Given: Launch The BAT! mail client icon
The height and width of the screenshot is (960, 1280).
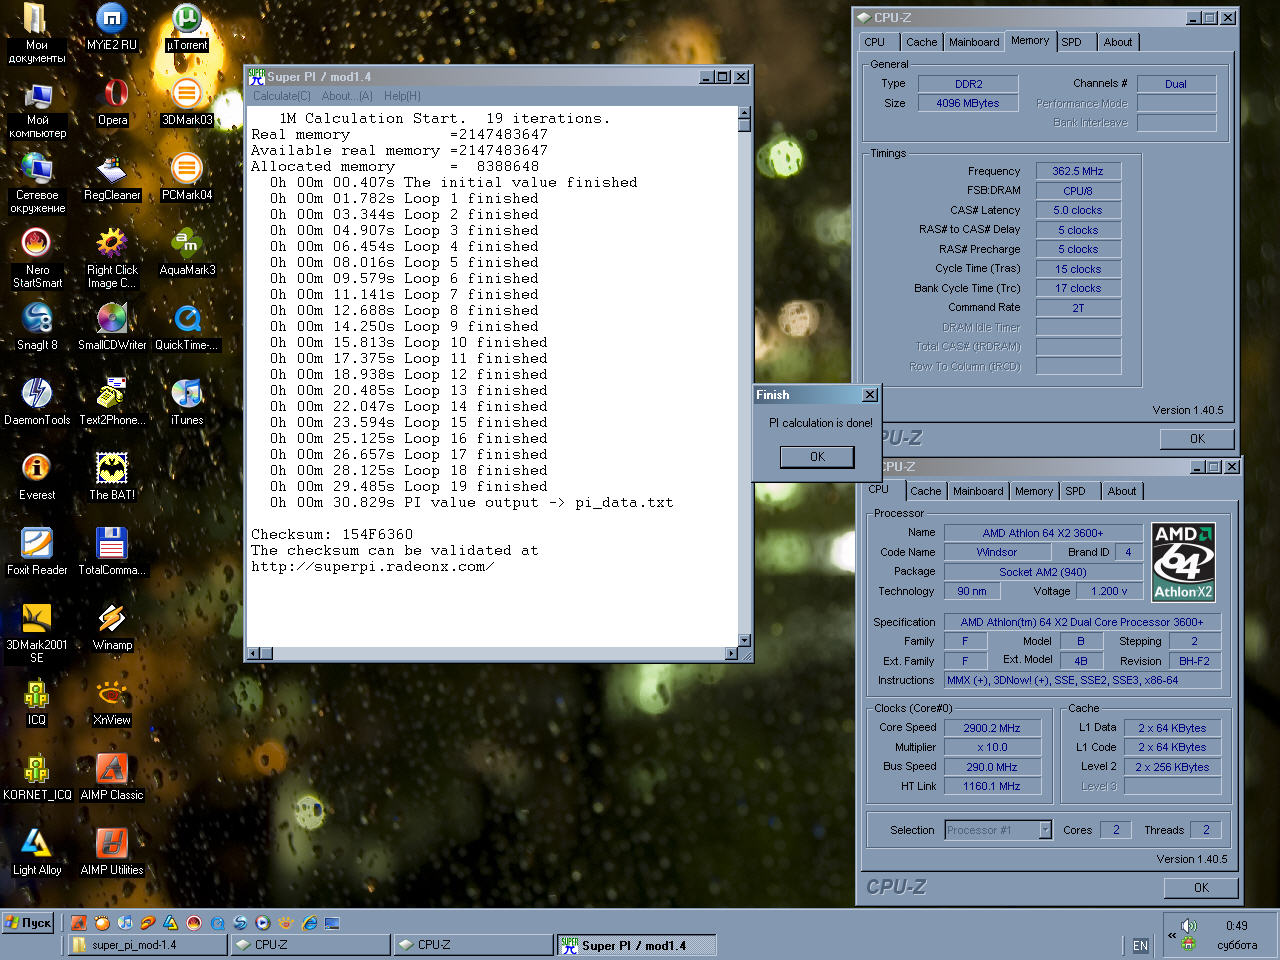Looking at the screenshot, I should (x=112, y=477).
